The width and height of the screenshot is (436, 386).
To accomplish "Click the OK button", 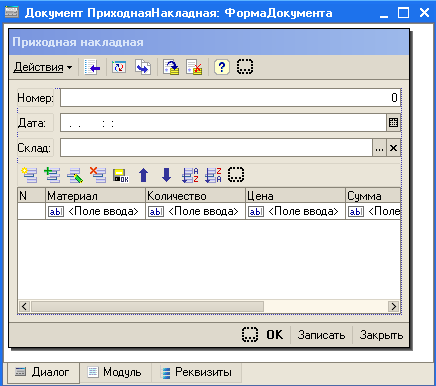I will click(275, 335).
